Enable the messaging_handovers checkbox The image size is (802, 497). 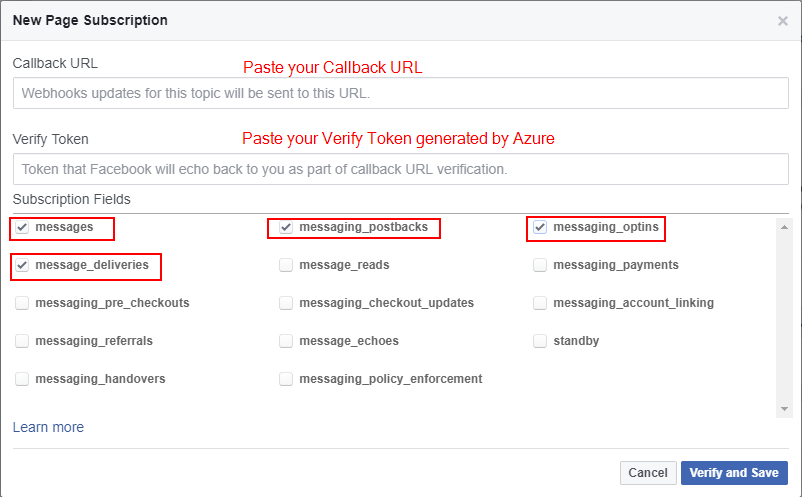tap(22, 379)
